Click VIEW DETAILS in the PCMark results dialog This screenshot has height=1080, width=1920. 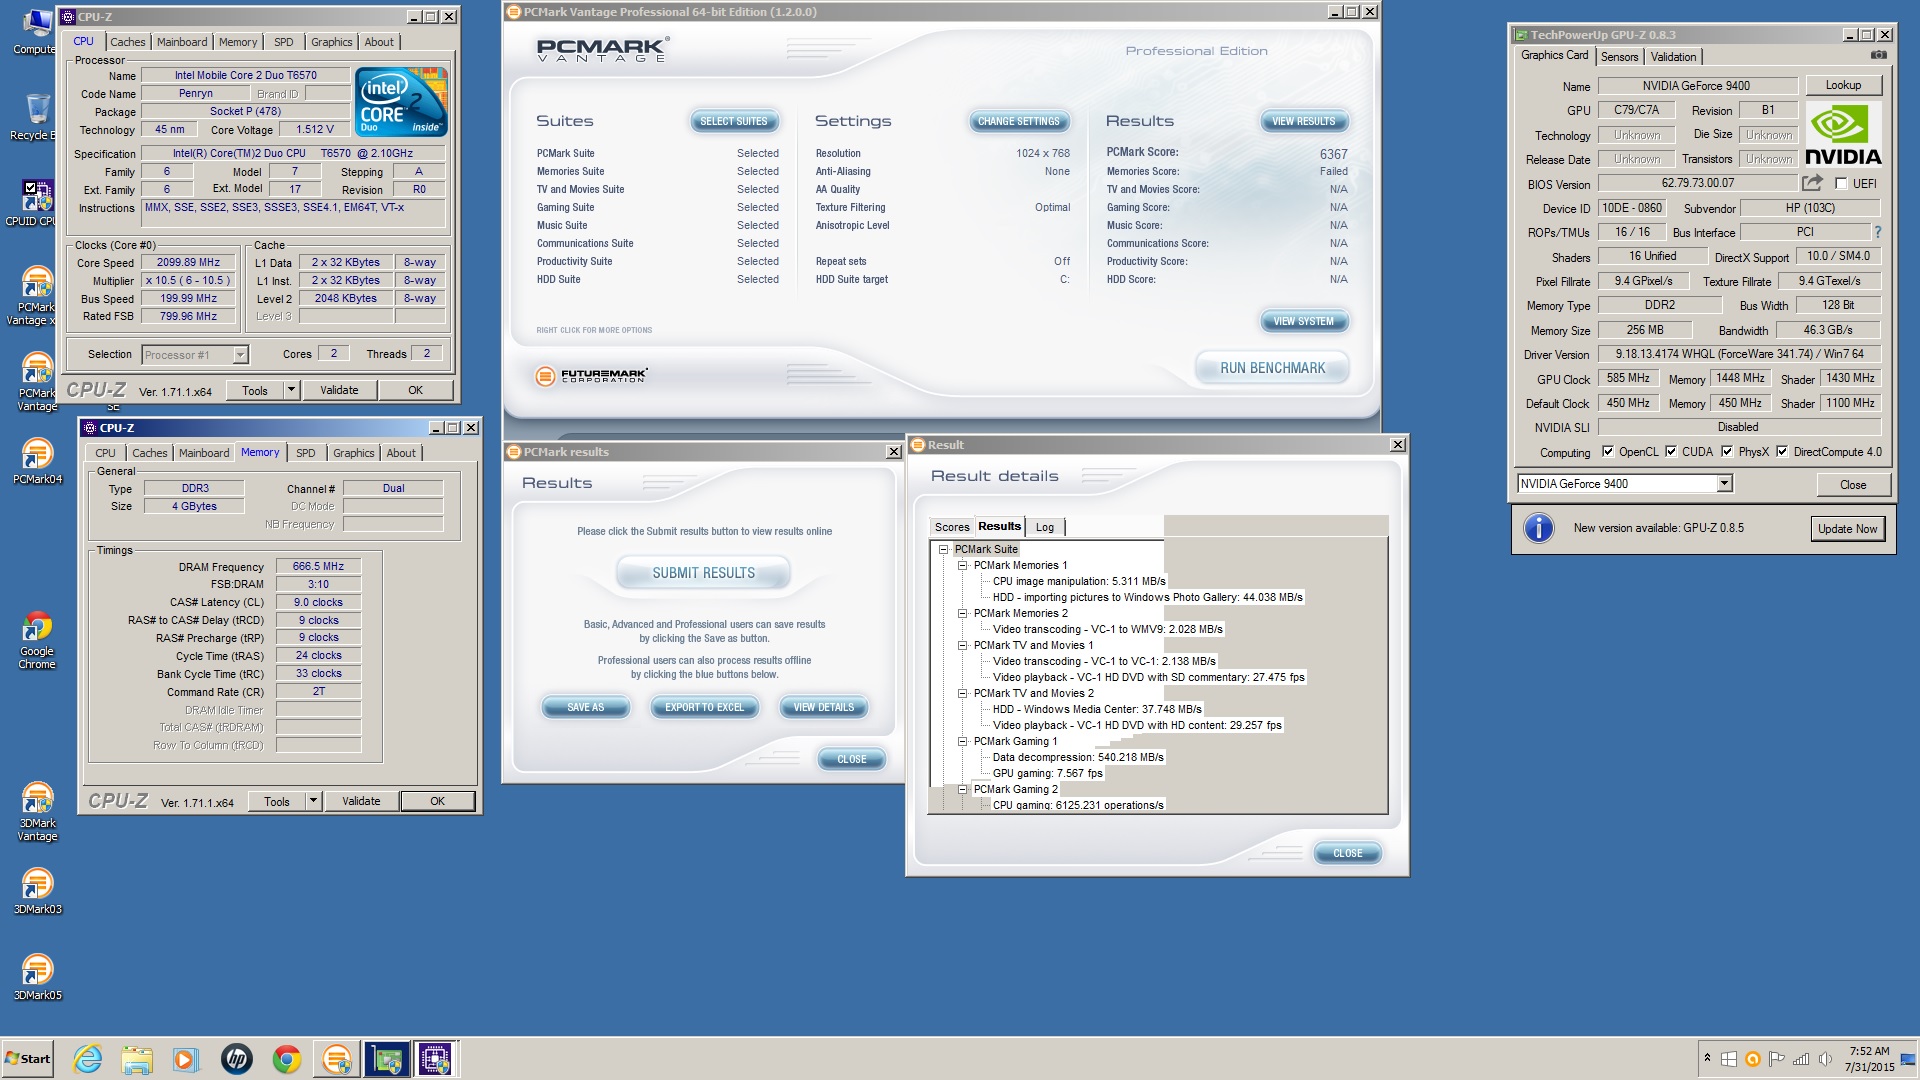(823, 707)
